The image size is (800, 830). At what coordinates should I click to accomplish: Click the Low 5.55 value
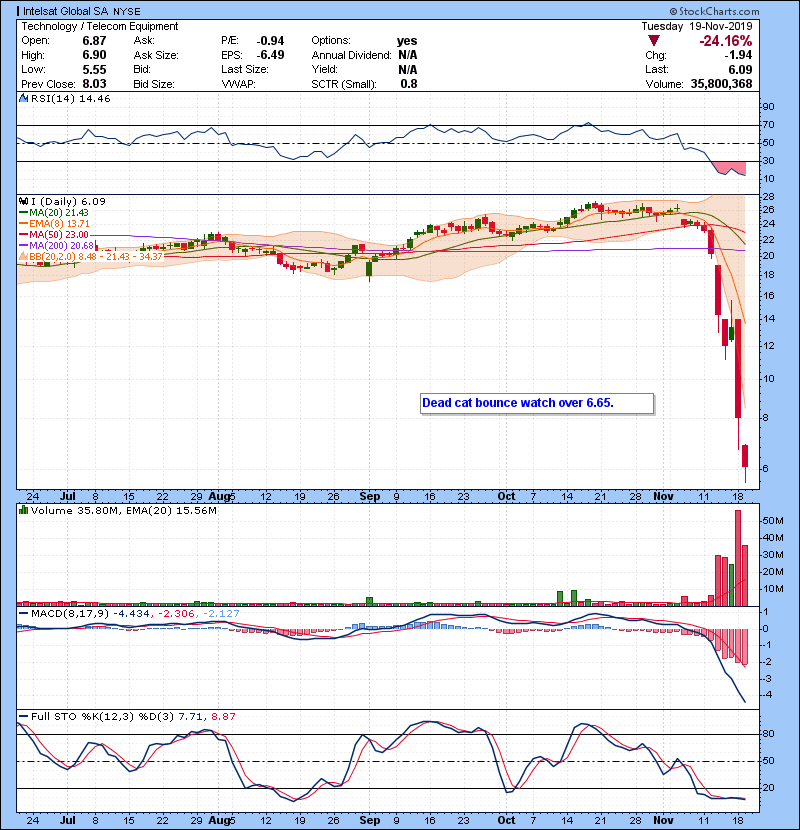coord(94,69)
